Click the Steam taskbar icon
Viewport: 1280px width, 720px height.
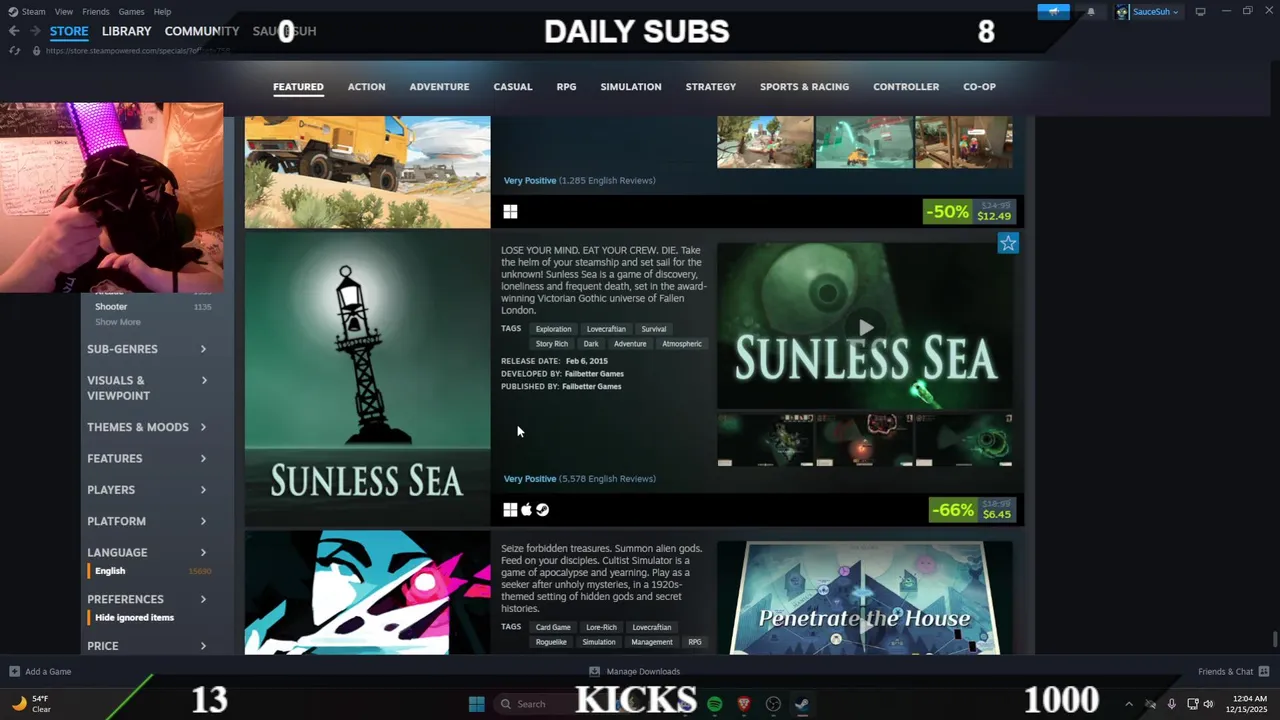tap(802, 704)
